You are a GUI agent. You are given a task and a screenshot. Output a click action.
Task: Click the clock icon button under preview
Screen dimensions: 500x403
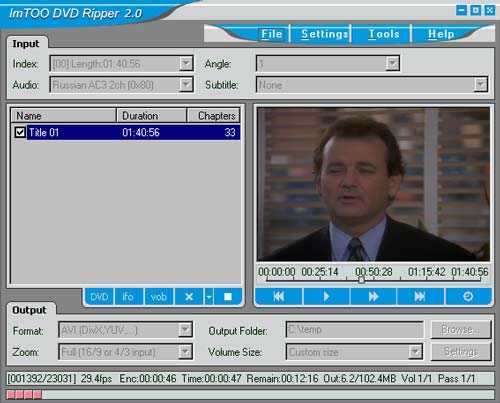(x=468, y=296)
